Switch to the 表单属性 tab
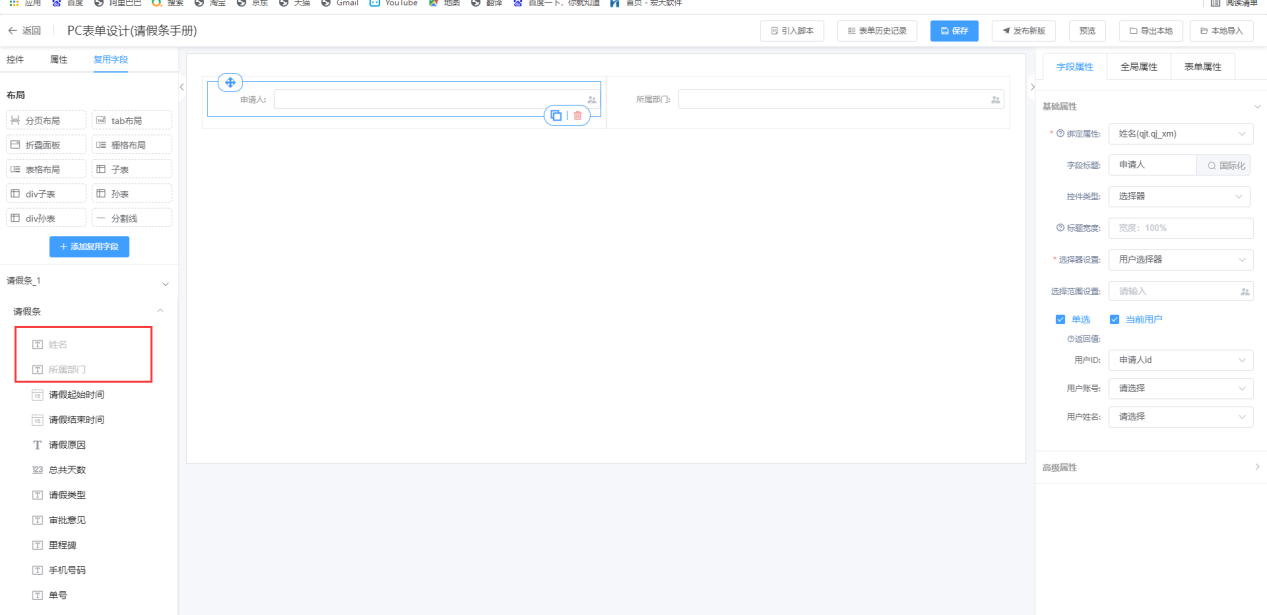This screenshot has height=615, width=1267. point(1203,67)
